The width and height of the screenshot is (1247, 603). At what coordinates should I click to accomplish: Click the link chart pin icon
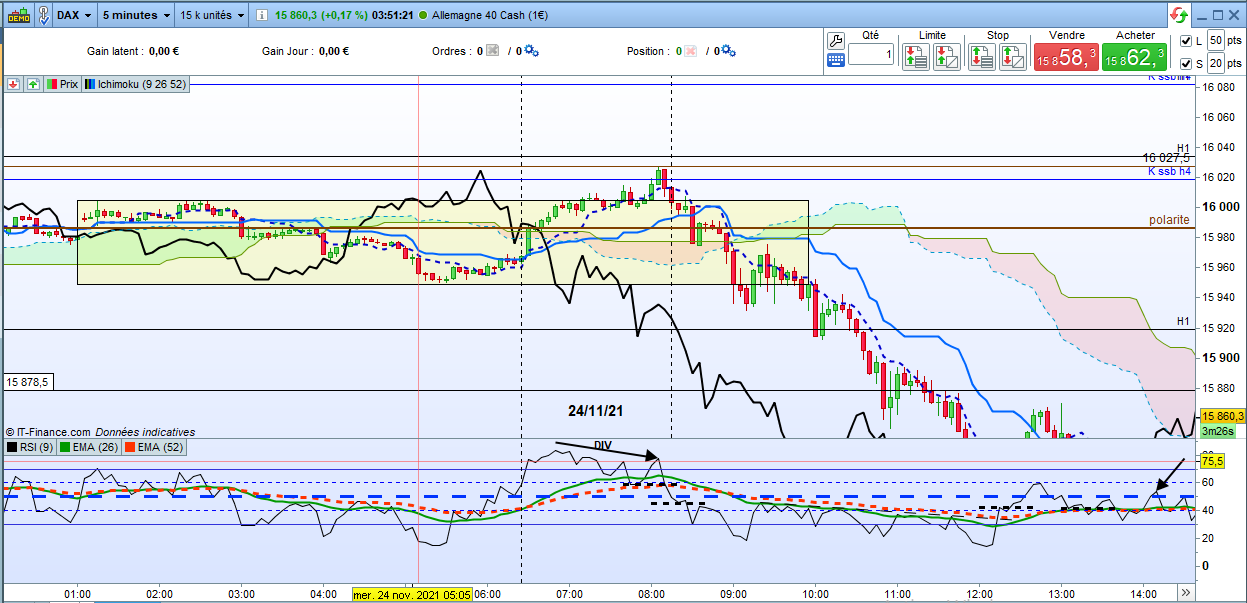tap(43, 16)
